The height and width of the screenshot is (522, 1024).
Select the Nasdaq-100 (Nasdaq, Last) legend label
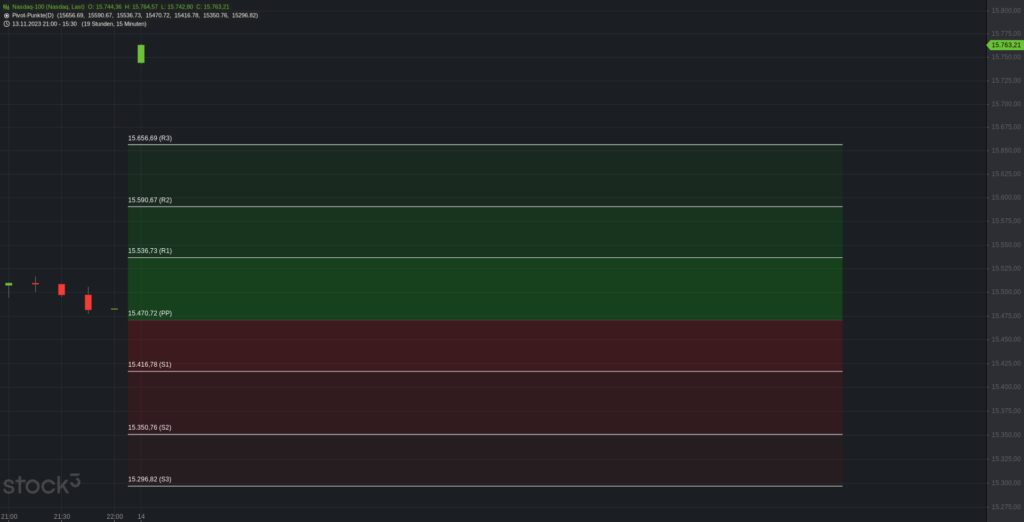point(48,7)
